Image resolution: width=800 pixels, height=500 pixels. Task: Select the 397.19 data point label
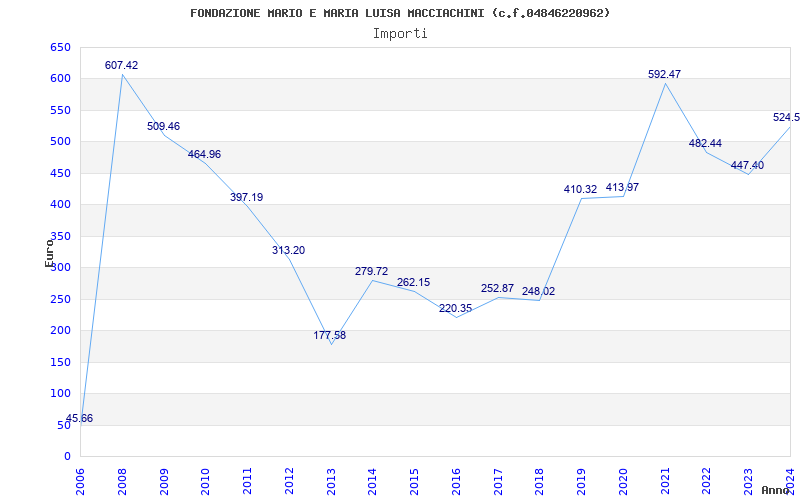coord(246,197)
